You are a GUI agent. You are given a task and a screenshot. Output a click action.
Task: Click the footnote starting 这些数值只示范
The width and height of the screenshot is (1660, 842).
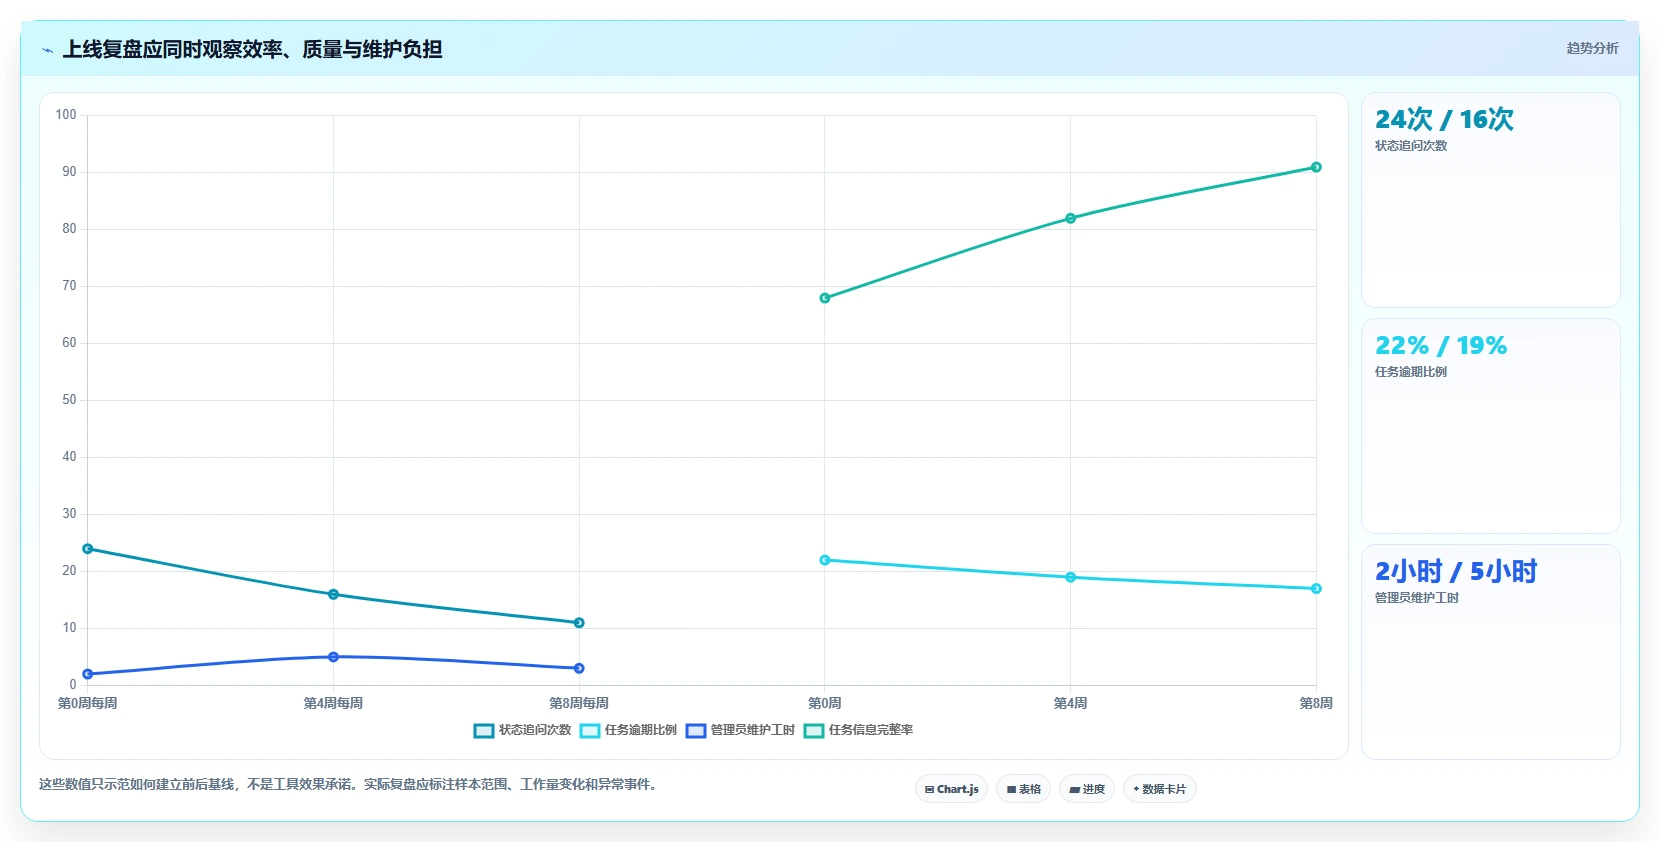click(350, 784)
